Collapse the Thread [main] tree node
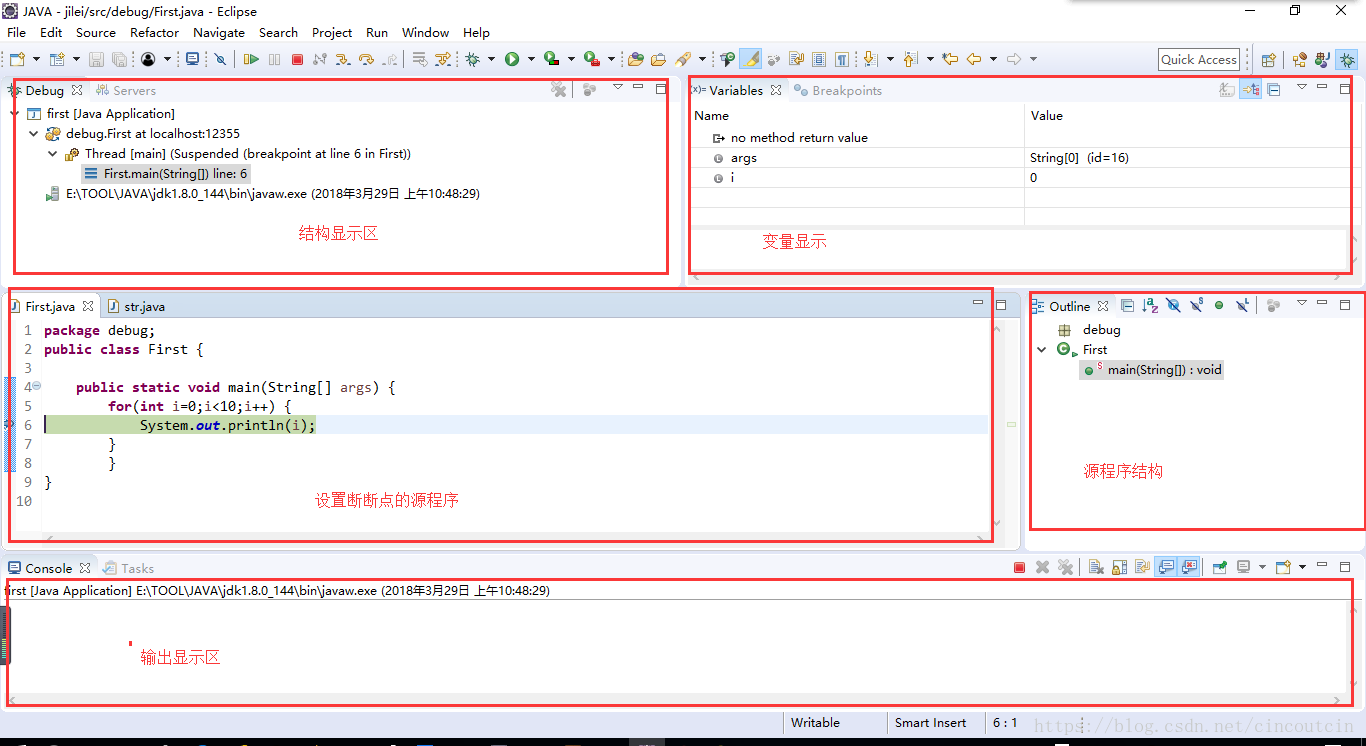 point(53,154)
